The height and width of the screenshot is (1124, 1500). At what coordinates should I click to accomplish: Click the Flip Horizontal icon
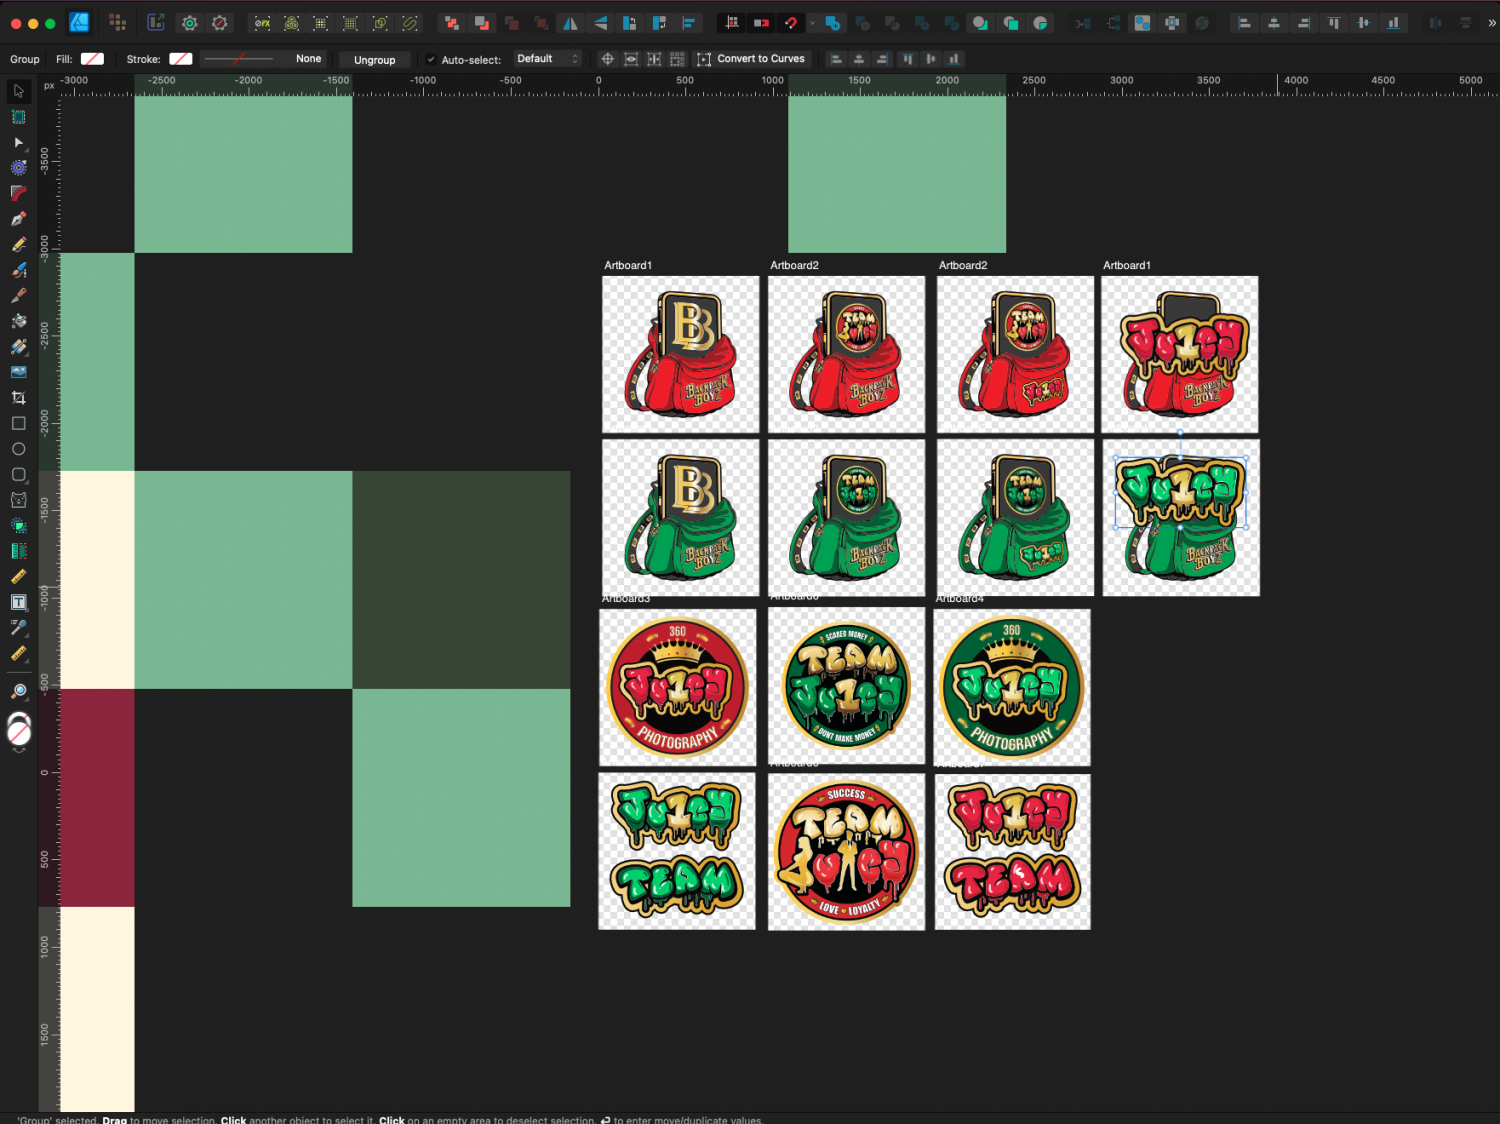click(570, 22)
